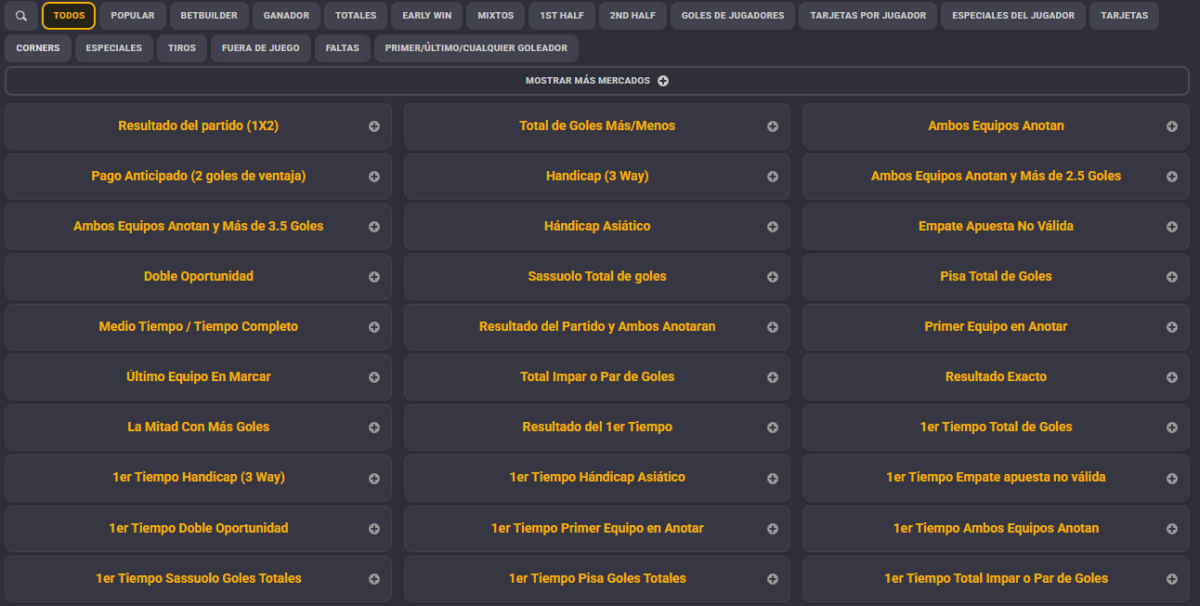Click the plus icon on Resultado Exacto
The width and height of the screenshot is (1200, 606).
pyautogui.click(x=1172, y=377)
